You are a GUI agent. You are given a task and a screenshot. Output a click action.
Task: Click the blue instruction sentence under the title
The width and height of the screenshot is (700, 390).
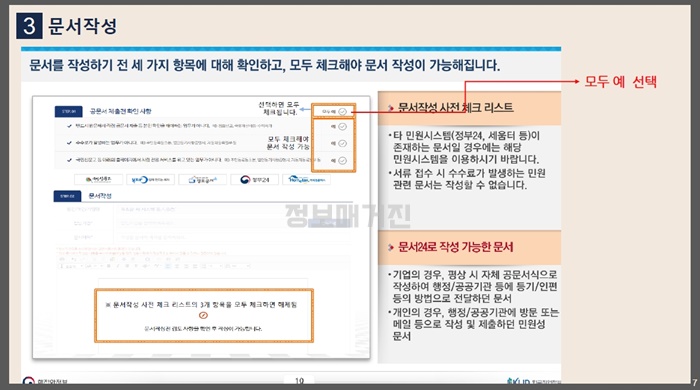tap(264, 66)
